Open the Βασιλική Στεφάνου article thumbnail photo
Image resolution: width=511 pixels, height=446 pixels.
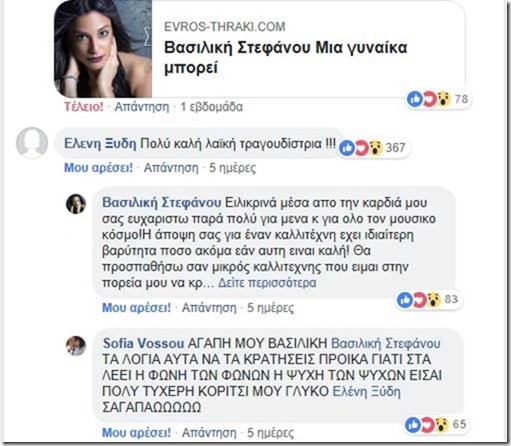tap(103, 49)
